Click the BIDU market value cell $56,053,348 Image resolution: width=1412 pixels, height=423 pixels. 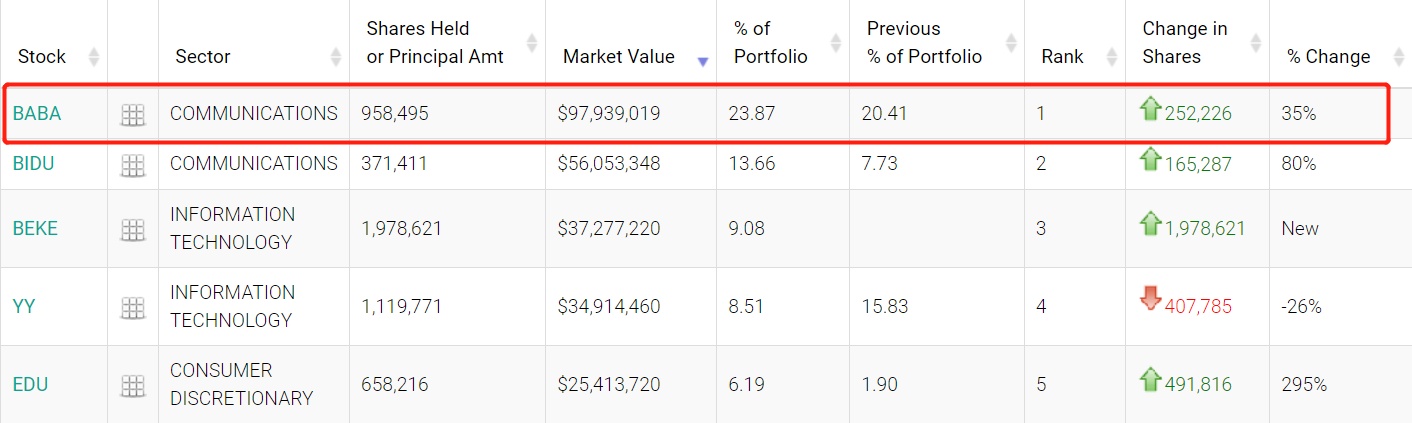tap(609, 164)
